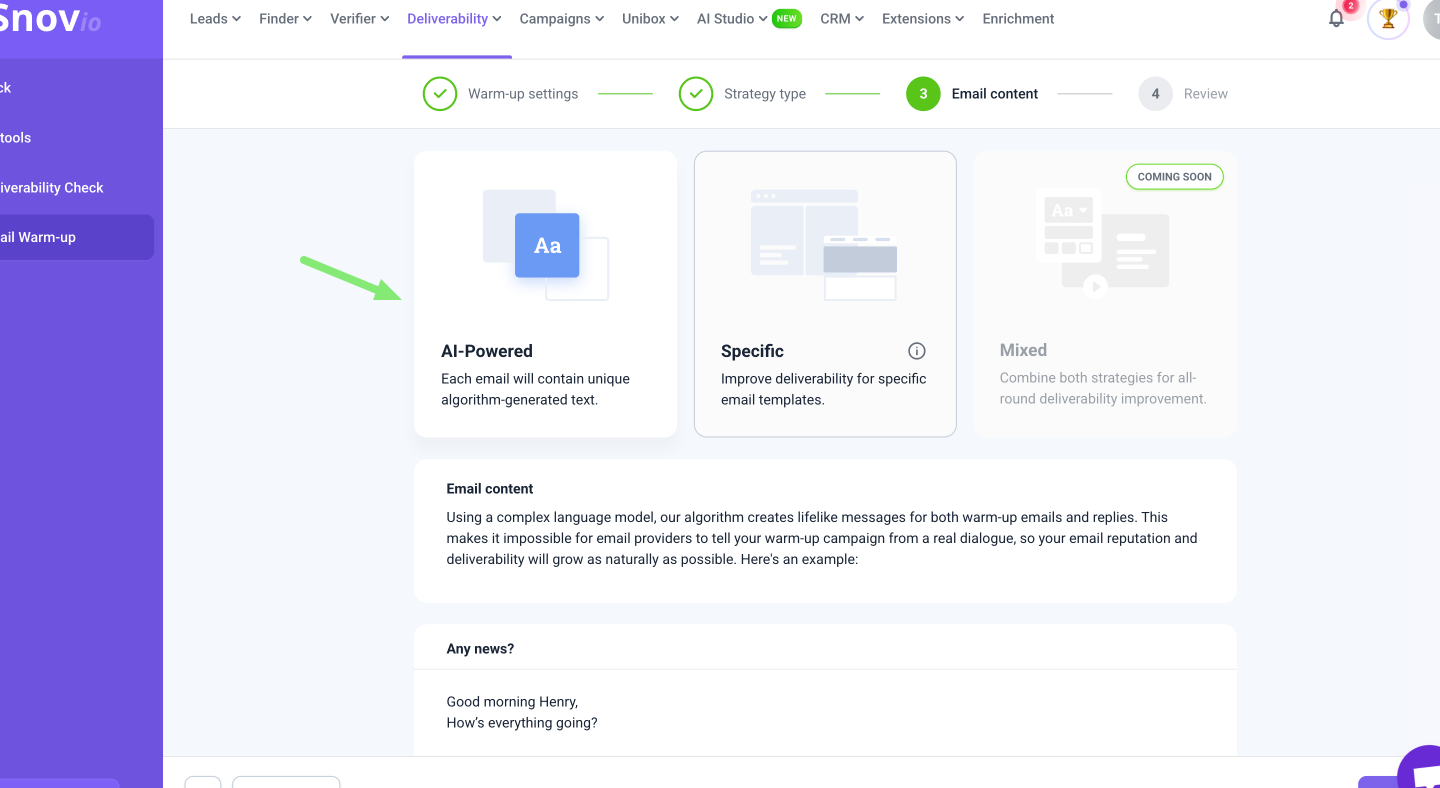This screenshot has height=788, width=1440.
Task: Click the Specific template illustration
Action: point(824,245)
